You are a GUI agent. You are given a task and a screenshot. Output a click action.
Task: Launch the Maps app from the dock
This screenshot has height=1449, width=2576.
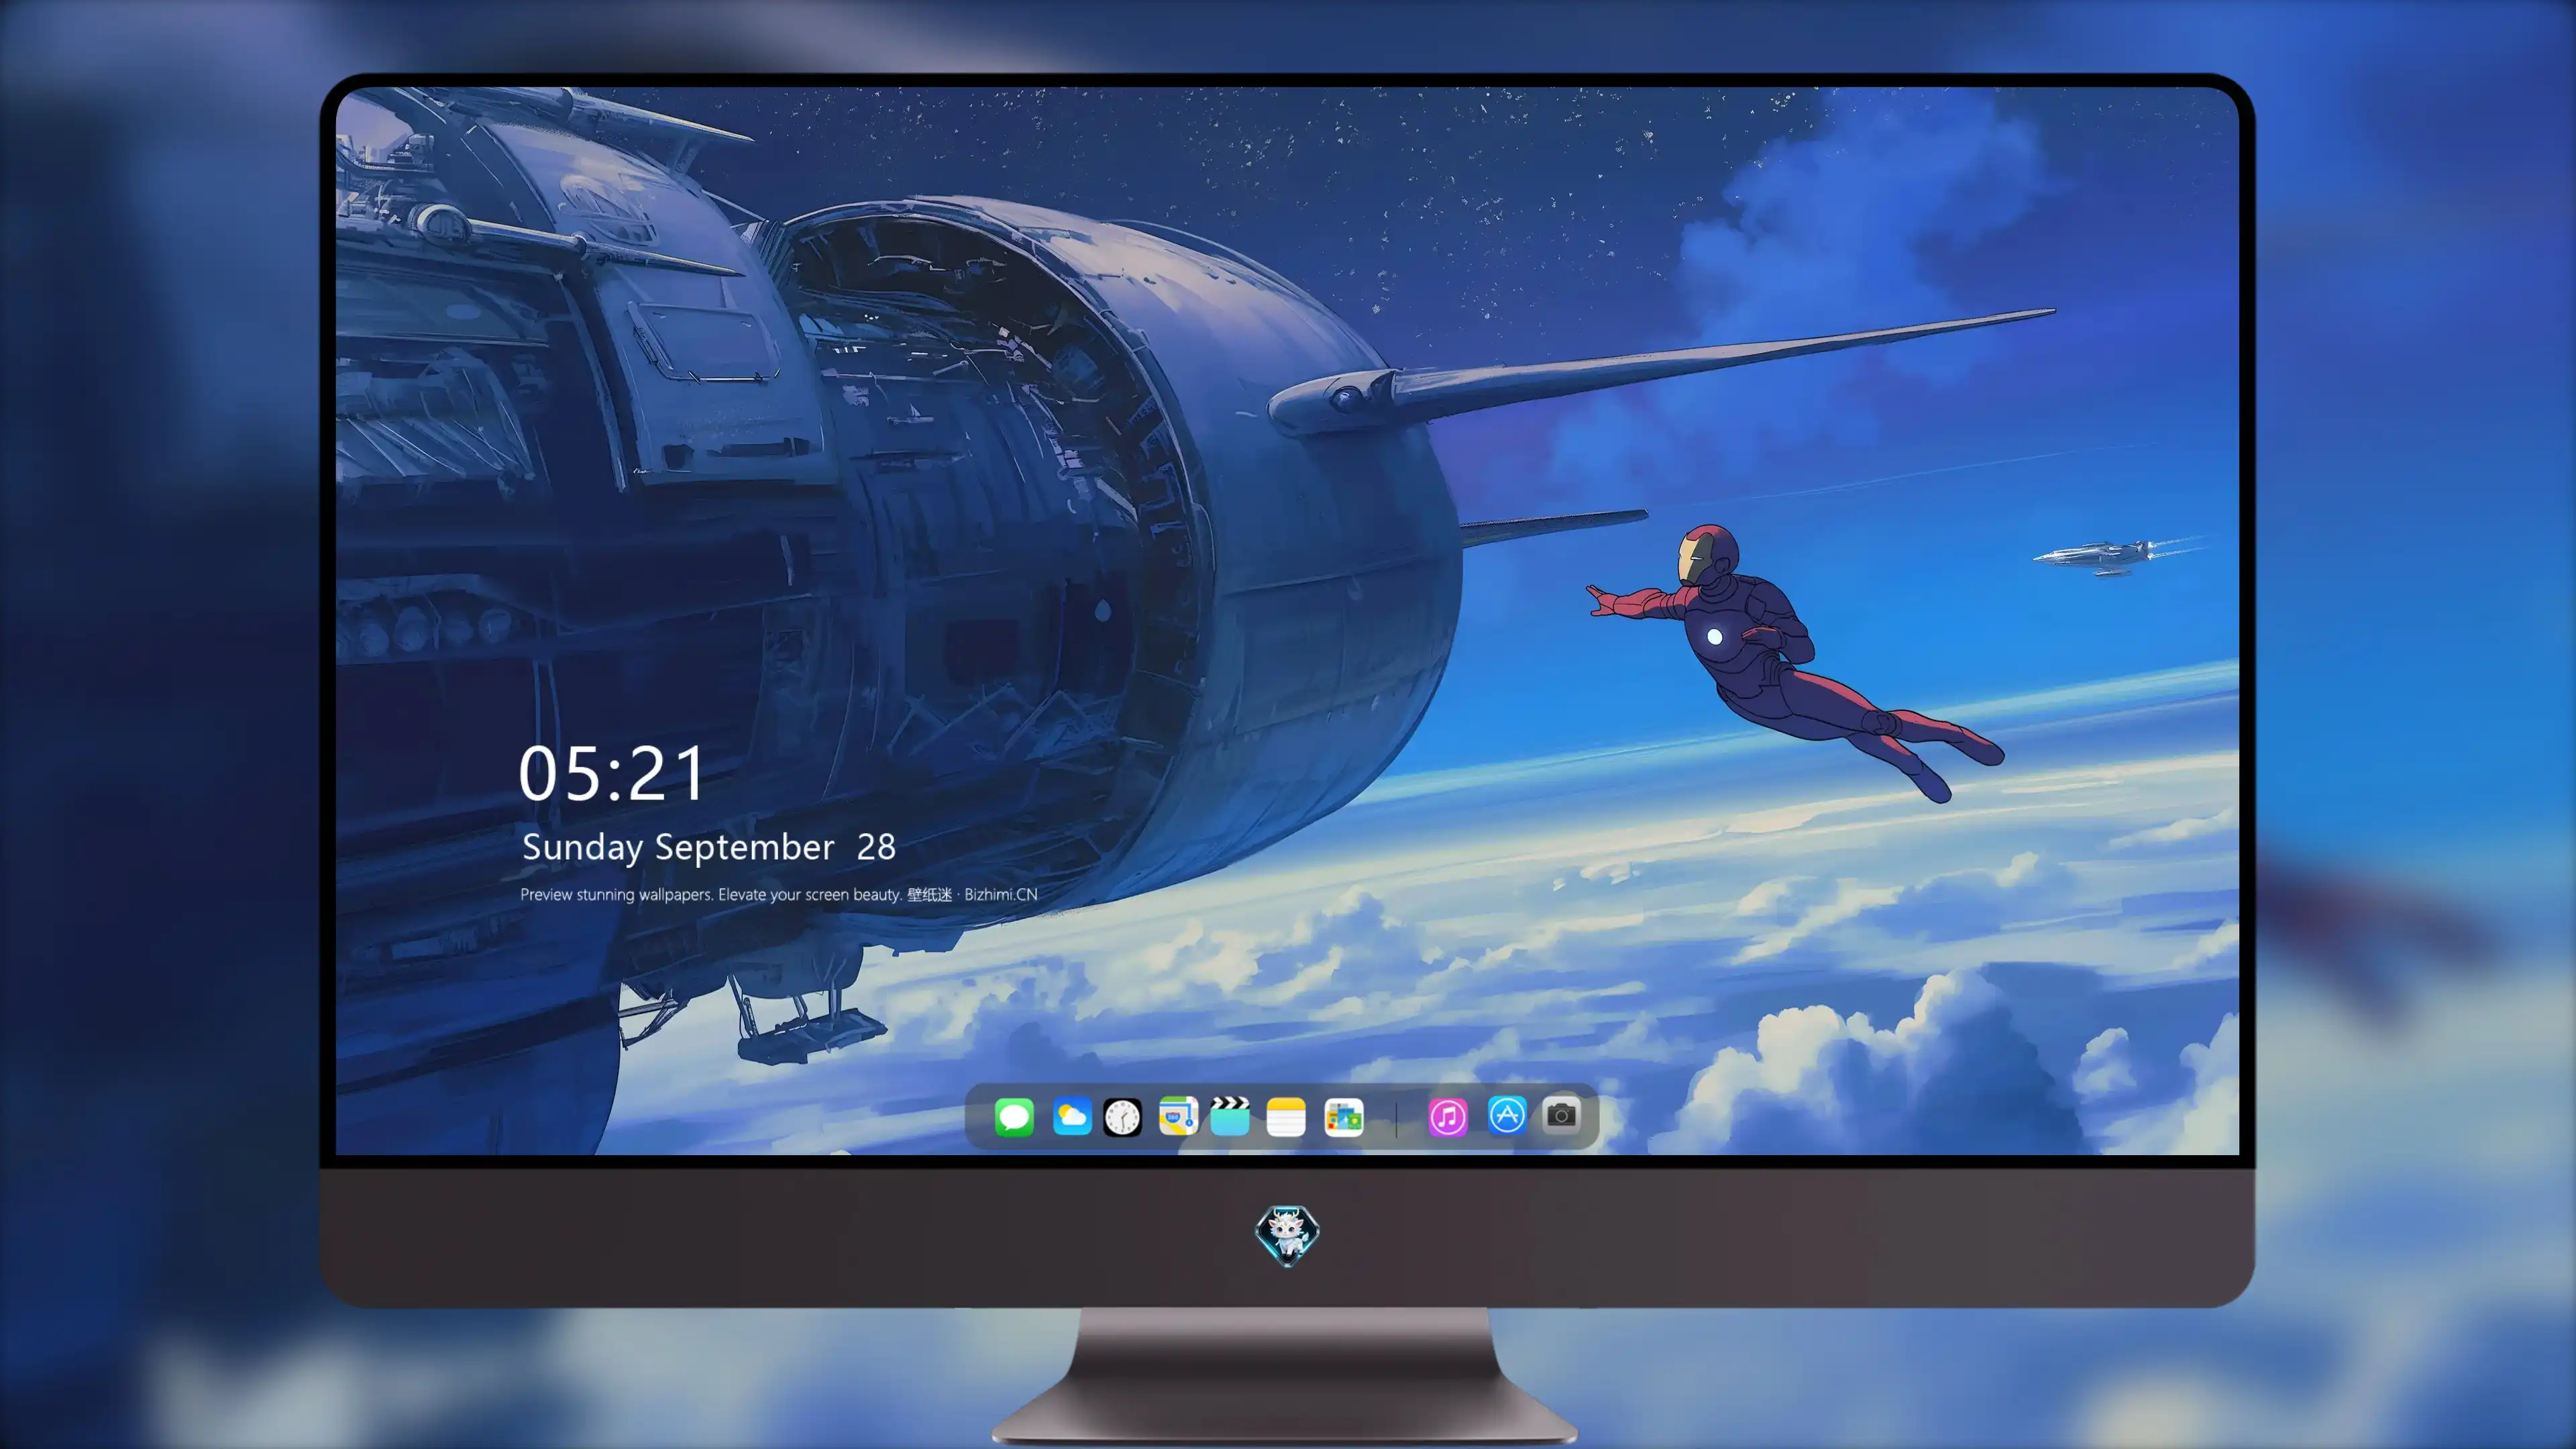pos(1178,1117)
